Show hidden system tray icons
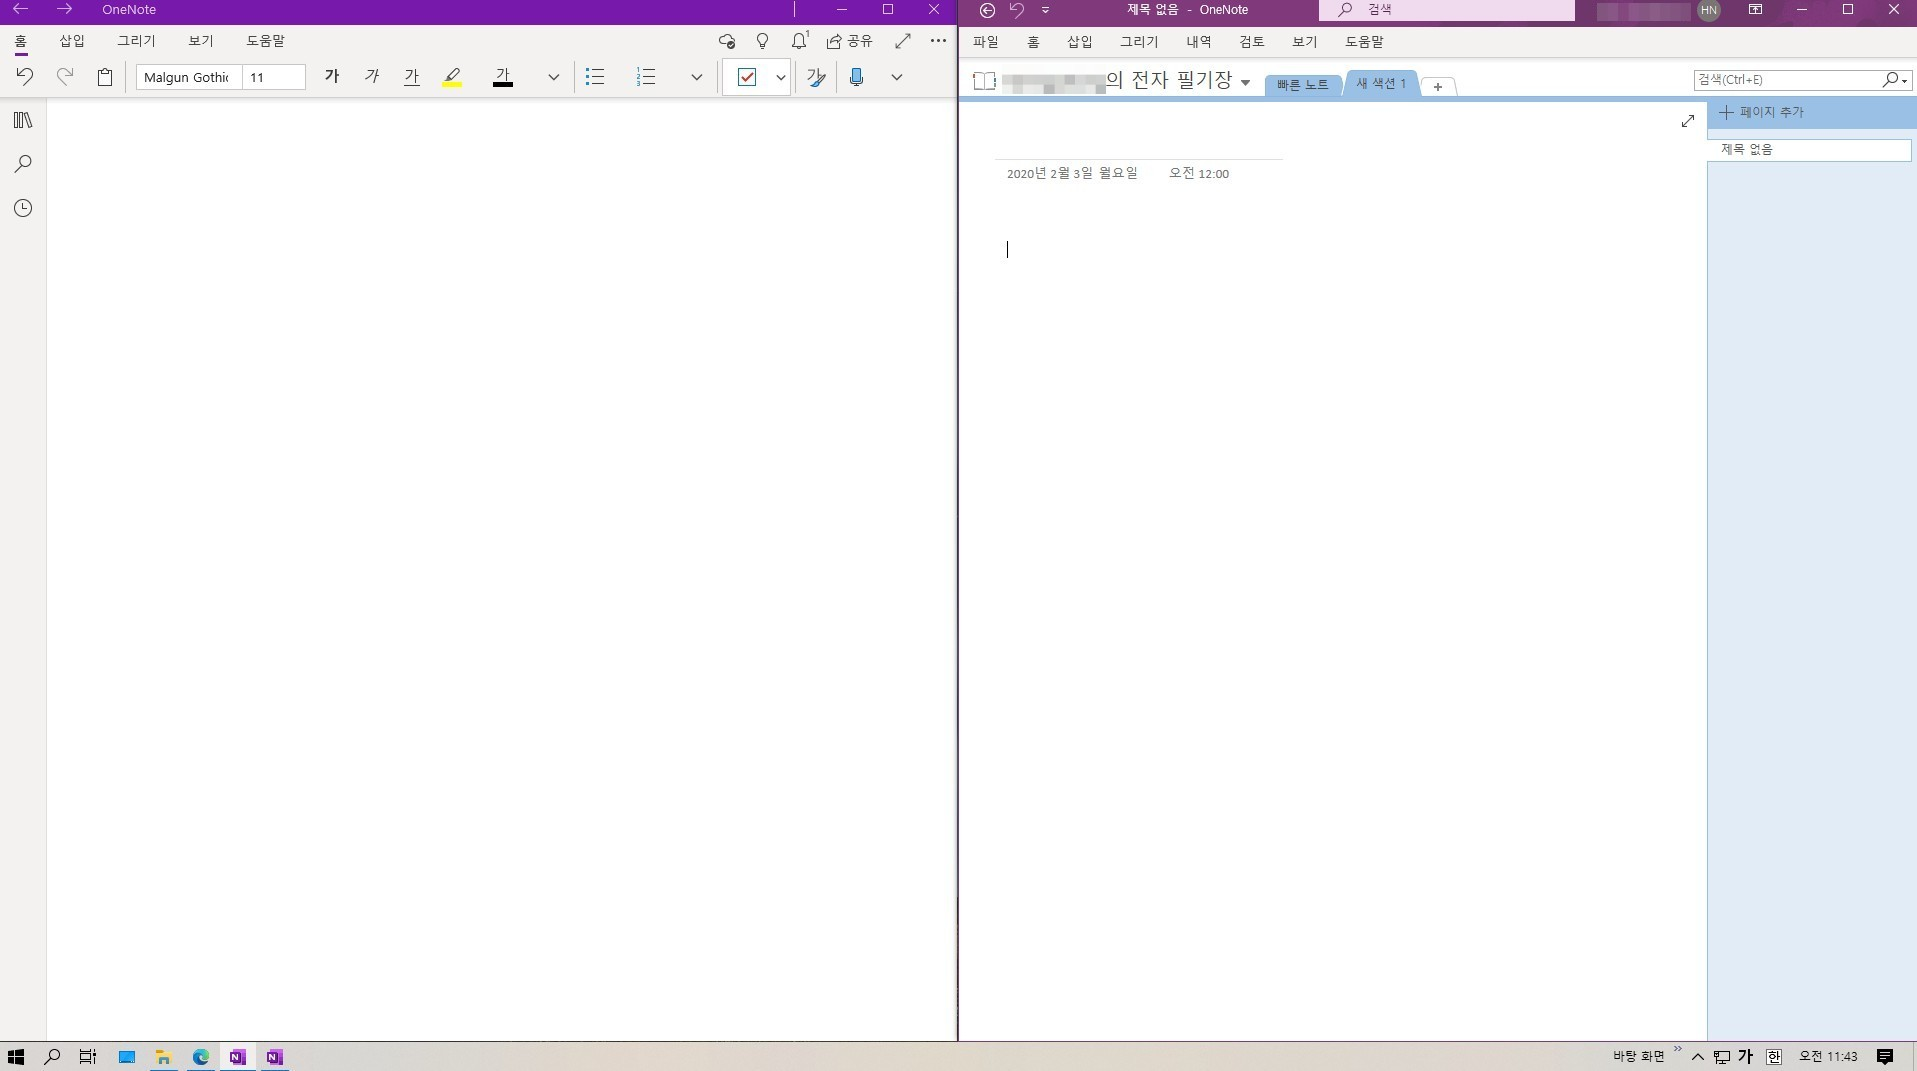 pos(1698,1056)
